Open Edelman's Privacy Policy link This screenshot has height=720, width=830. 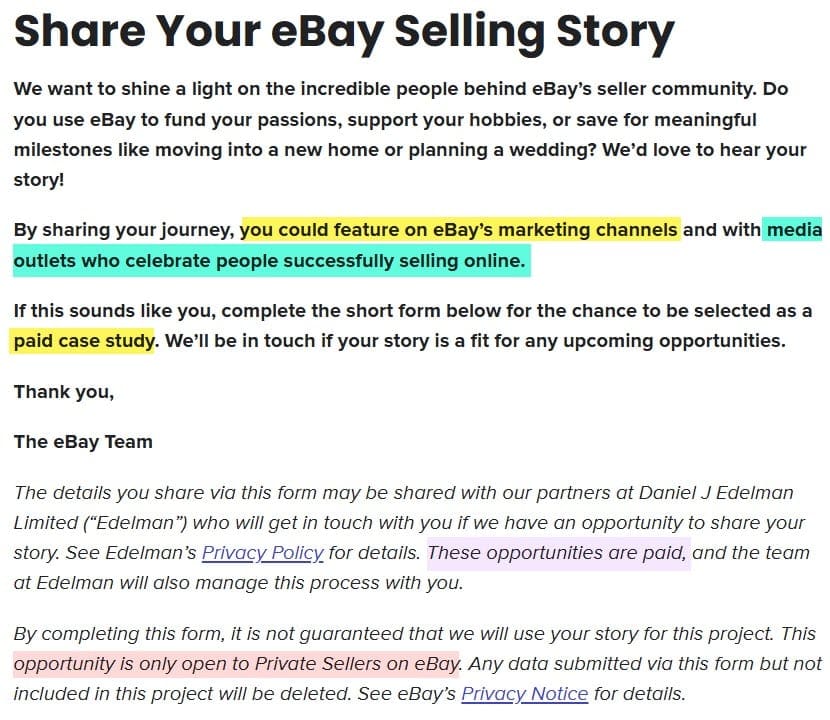(x=262, y=553)
